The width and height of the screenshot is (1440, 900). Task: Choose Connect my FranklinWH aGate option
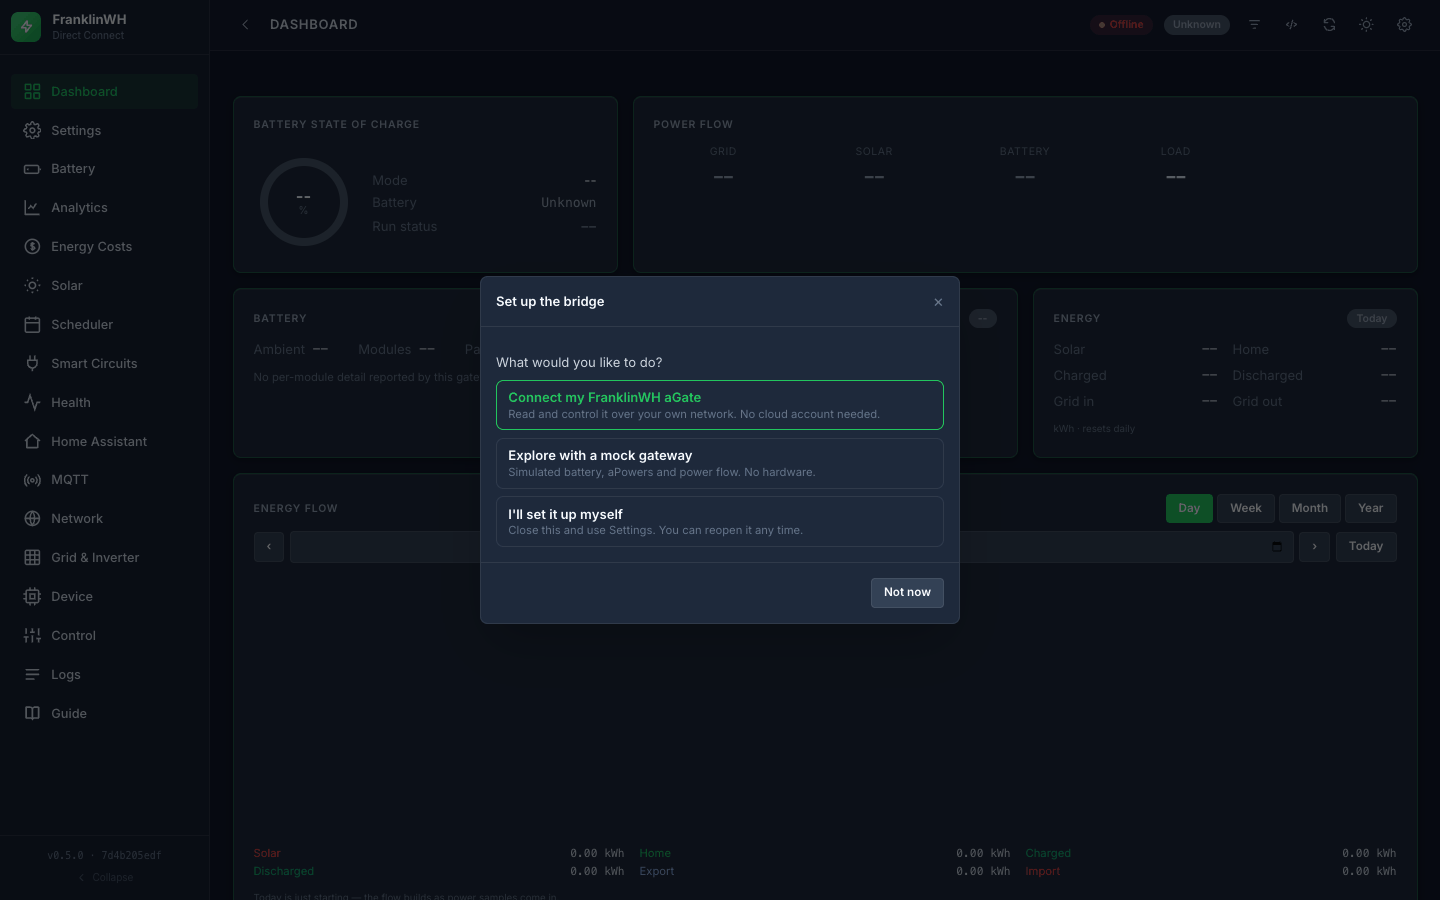tap(720, 405)
